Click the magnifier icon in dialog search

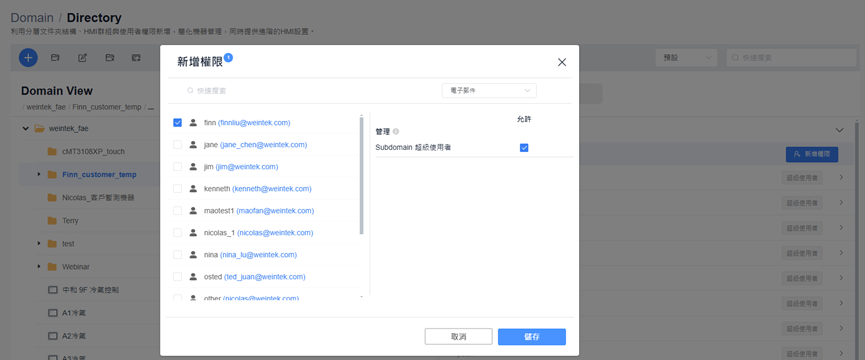(x=190, y=90)
